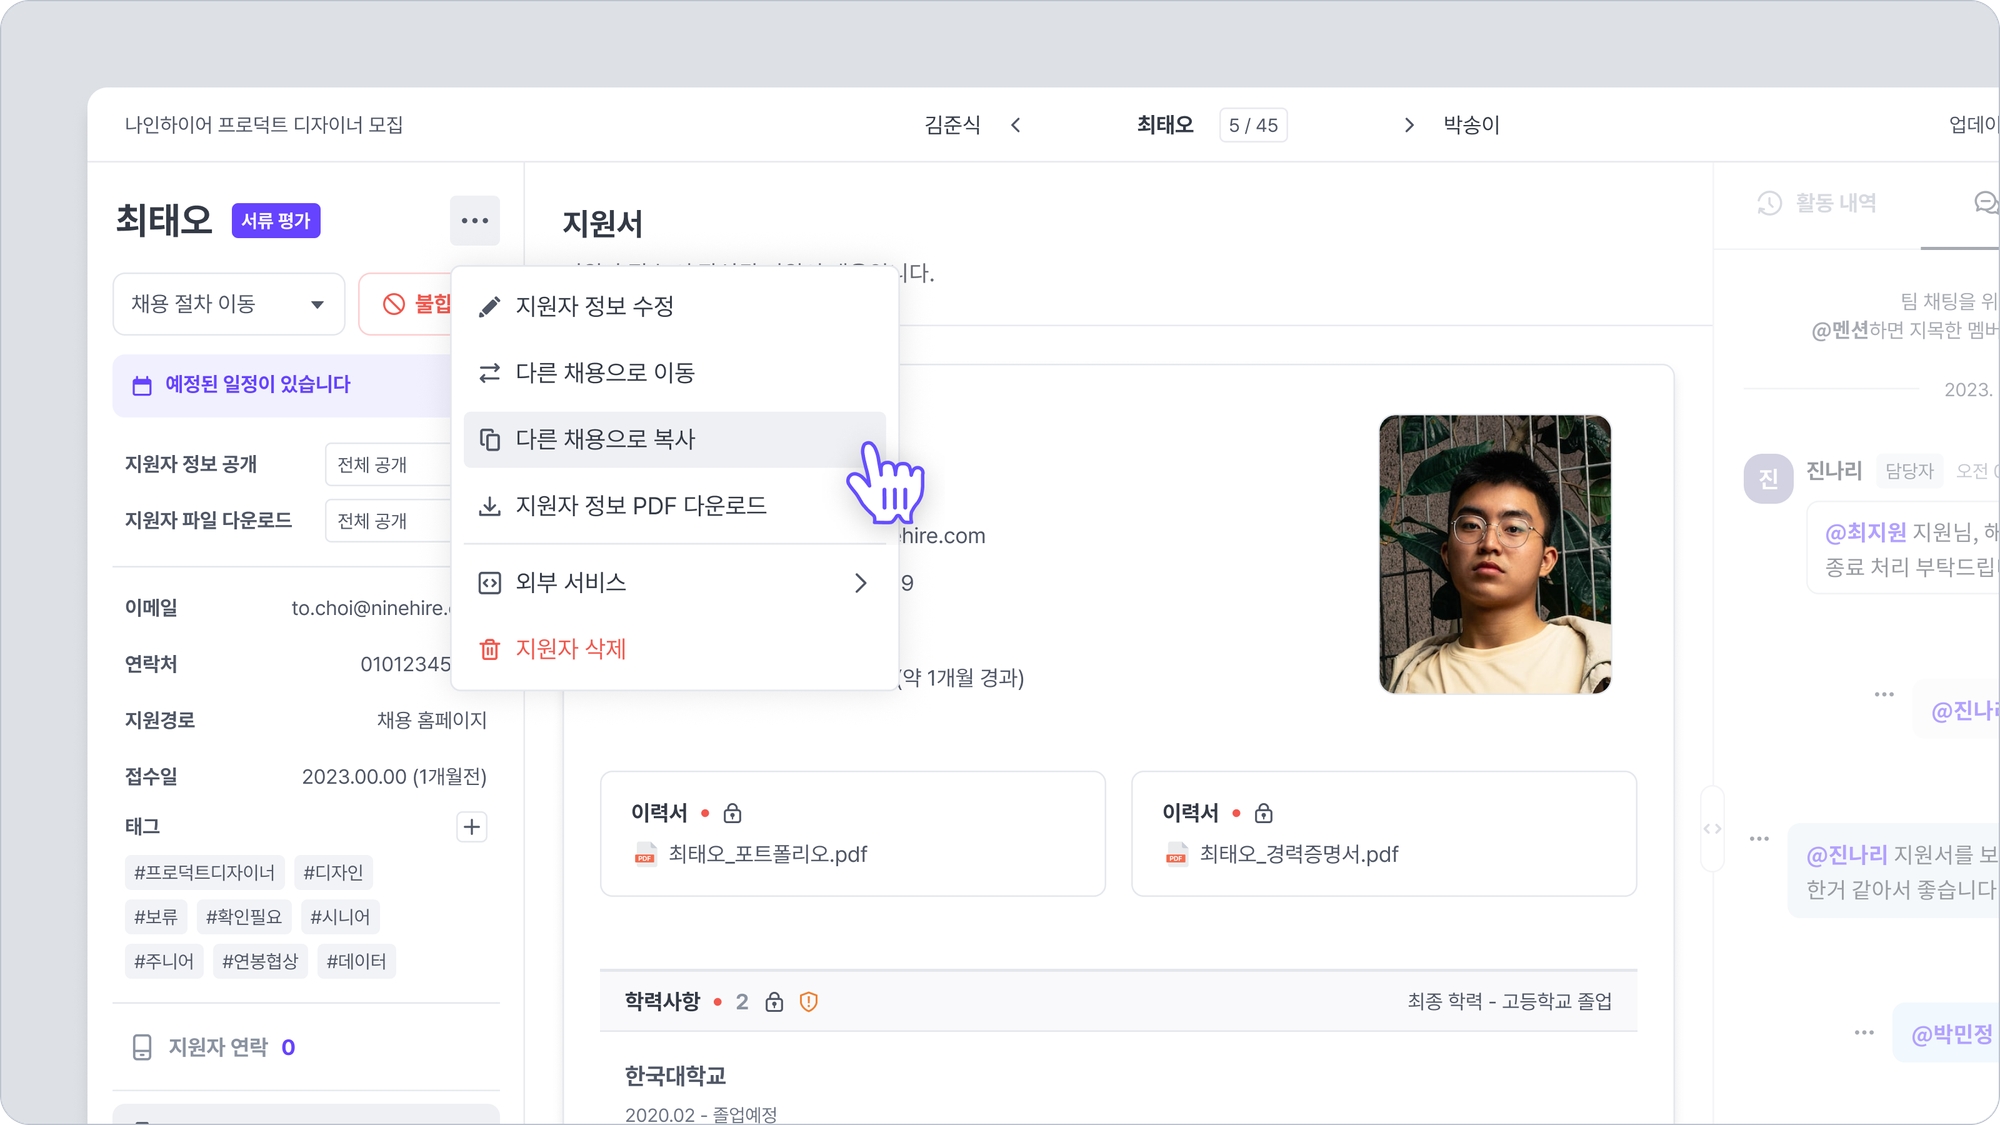This screenshot has height=1125, width=2000.
Task: Click the #디자인 tag
Action: click(333, 873)
